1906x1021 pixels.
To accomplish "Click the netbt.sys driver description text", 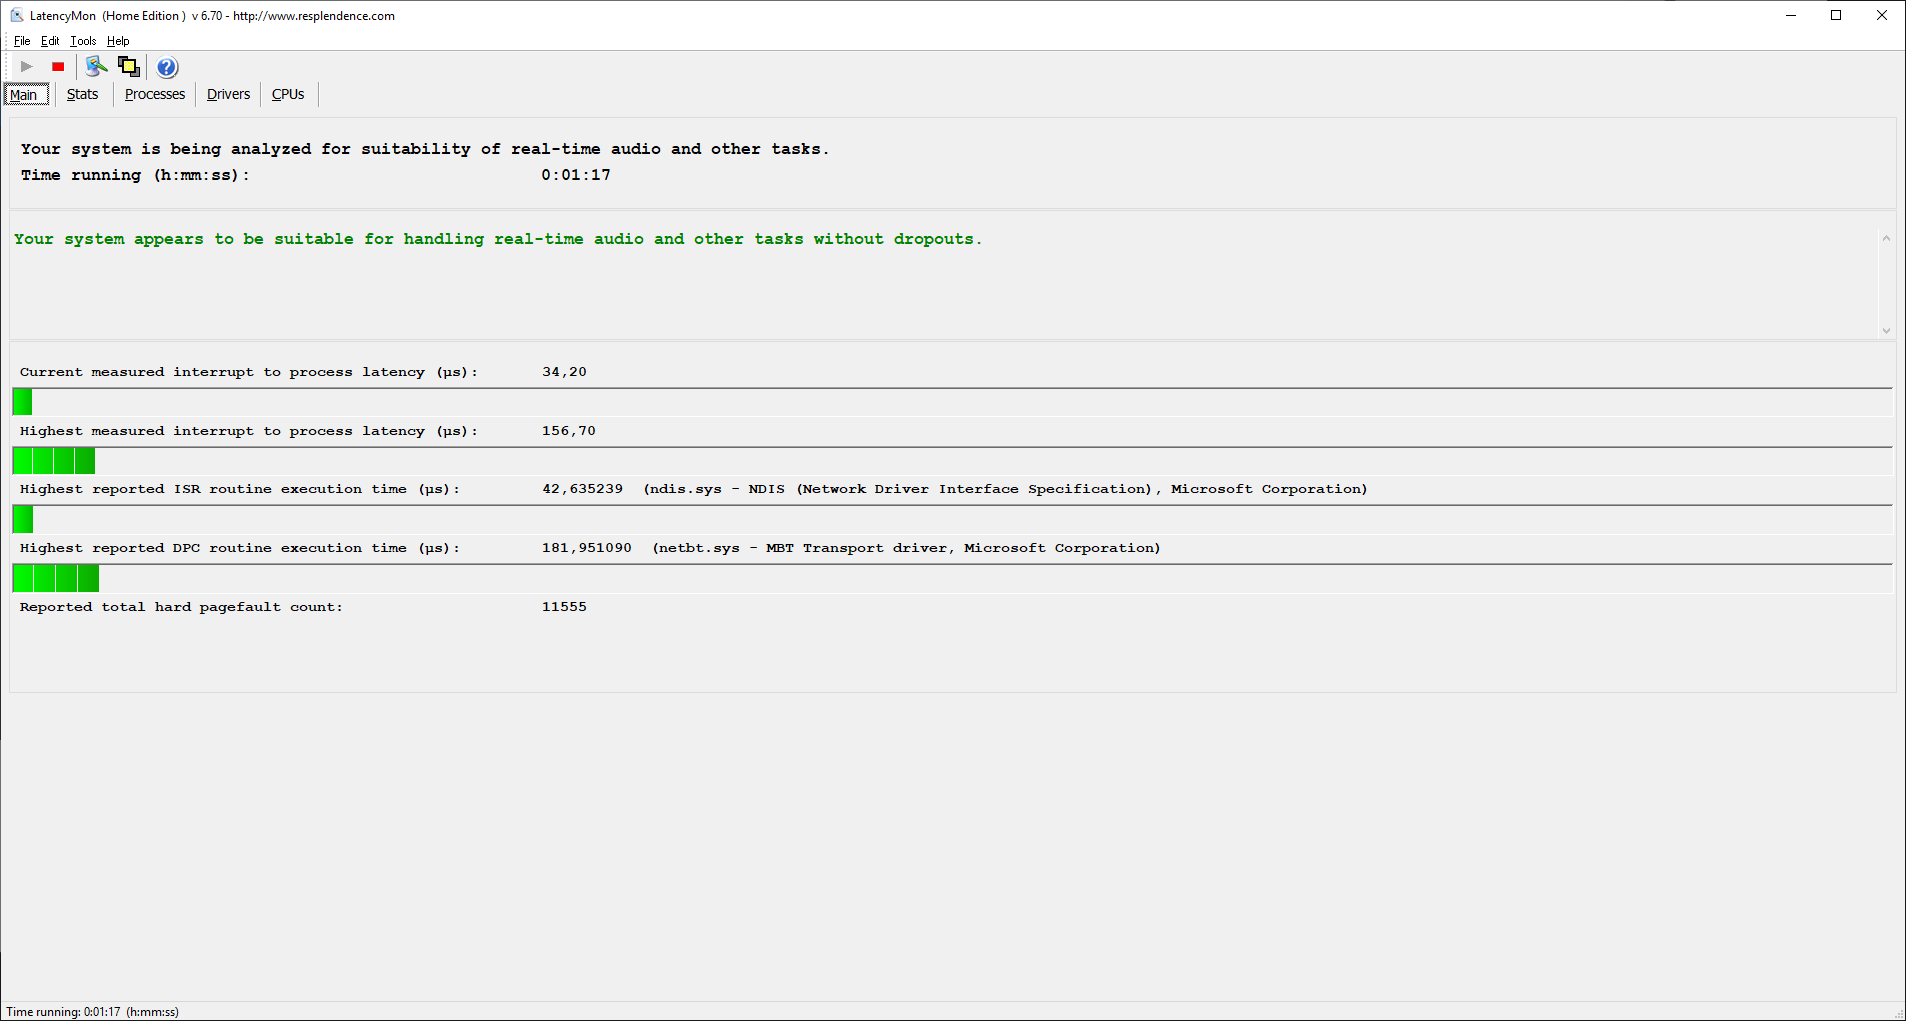I will coord(906,548).
